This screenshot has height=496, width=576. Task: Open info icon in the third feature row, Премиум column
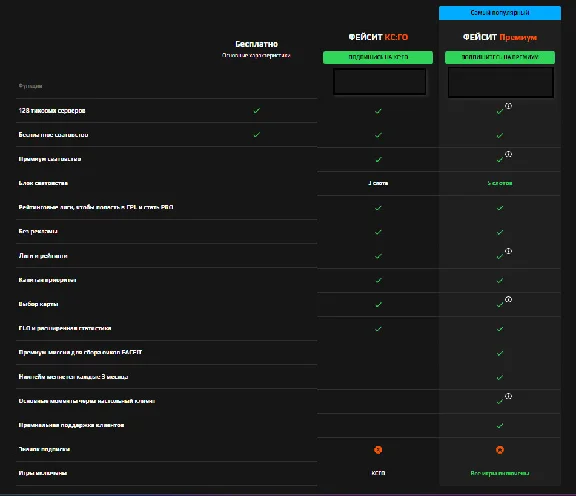pos(508,154)
